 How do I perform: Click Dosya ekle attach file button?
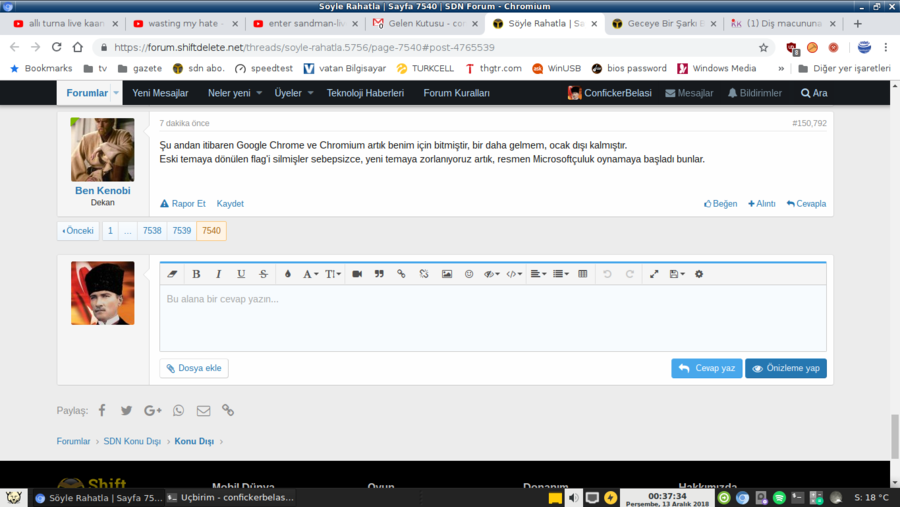point(194,368)
